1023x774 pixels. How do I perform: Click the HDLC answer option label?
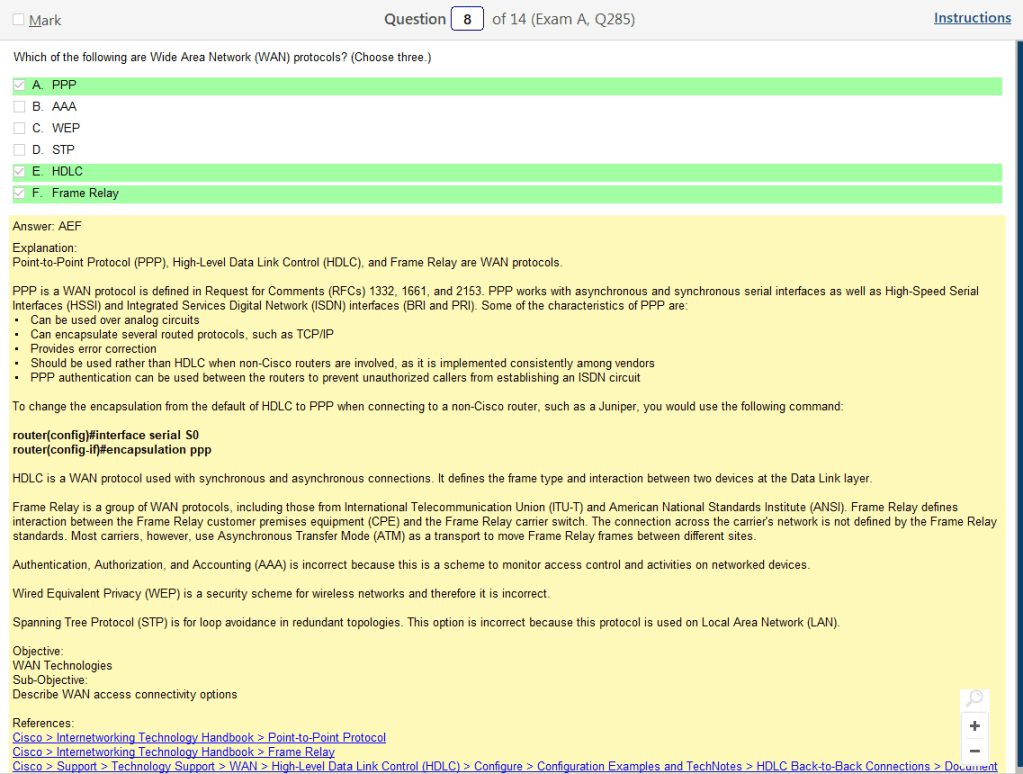[x=67, y=172]
